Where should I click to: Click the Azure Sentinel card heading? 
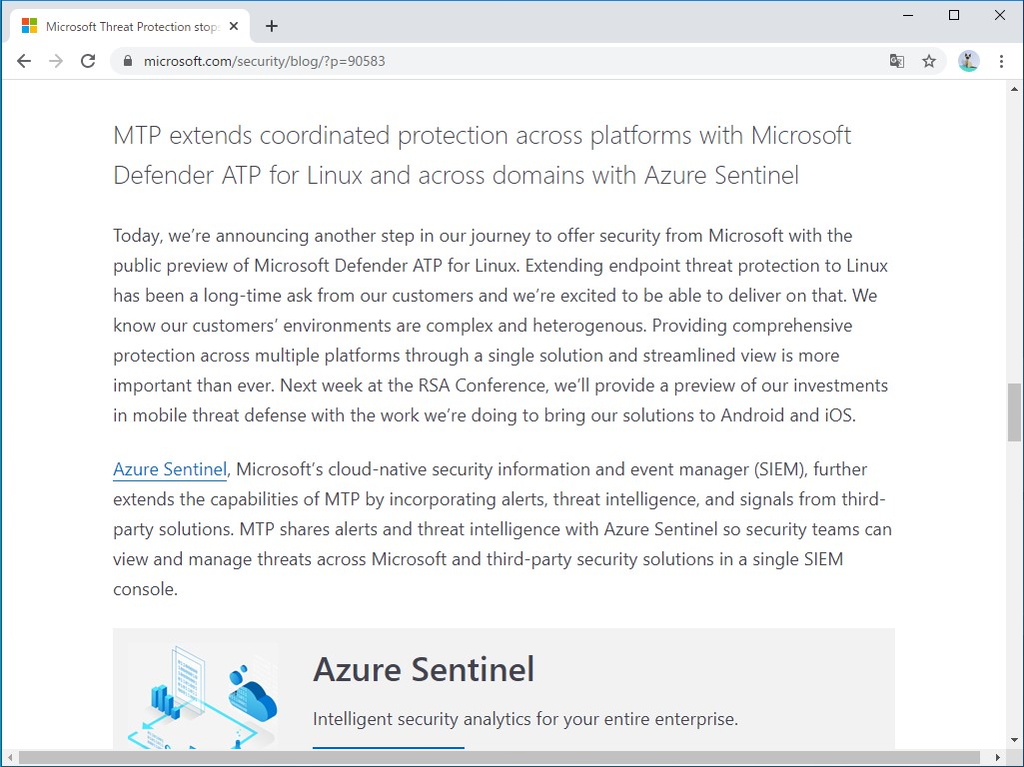[423, 669]
